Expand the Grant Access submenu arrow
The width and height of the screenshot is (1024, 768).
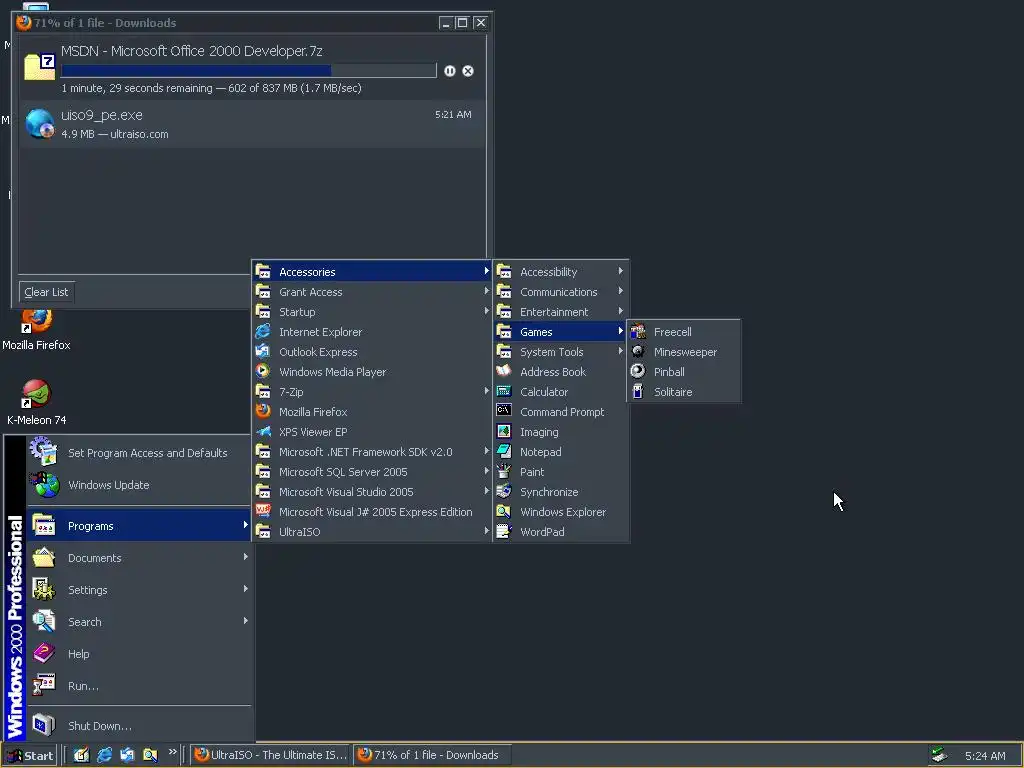click(x=486, y=291)
